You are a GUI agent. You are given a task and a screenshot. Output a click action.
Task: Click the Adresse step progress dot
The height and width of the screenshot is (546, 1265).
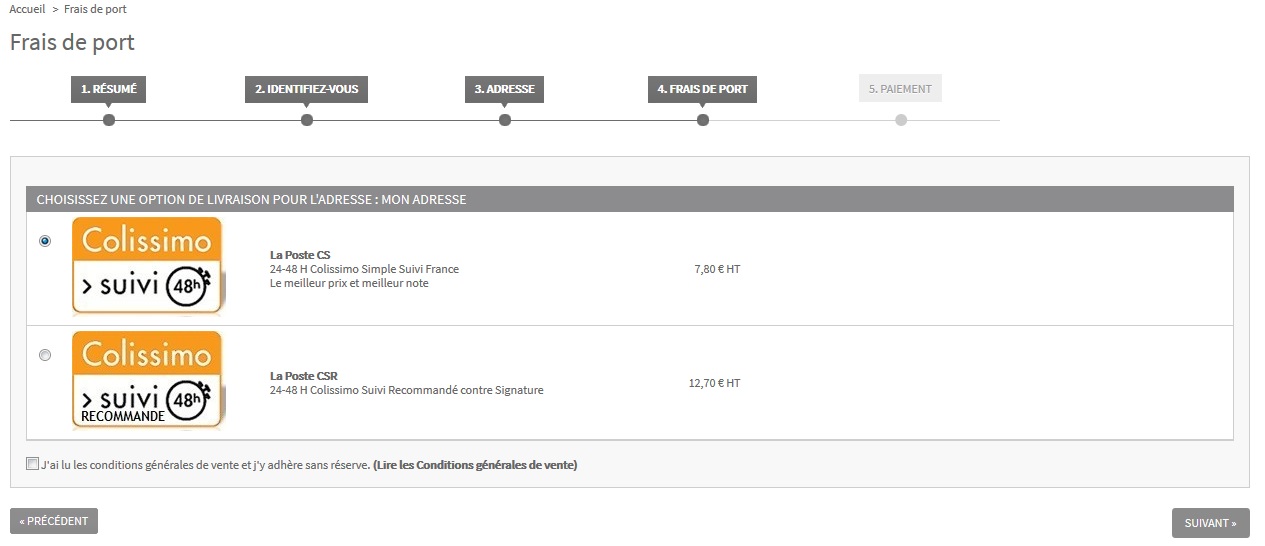(x=505, y=120)
